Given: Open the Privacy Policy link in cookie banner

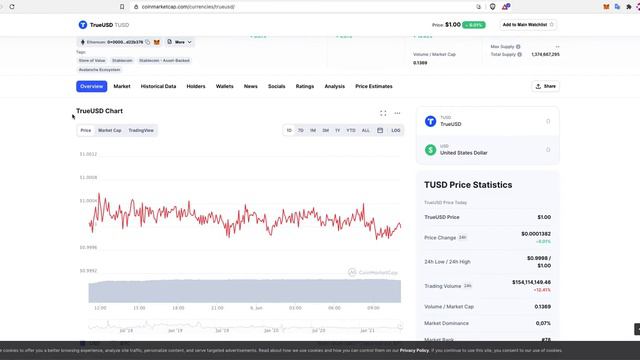Looking at the screenshot, I should [414, 350].
